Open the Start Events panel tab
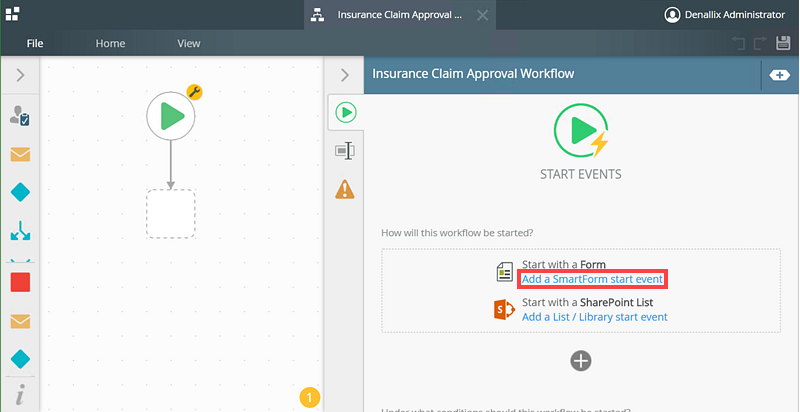This screenshot has height=412, width=800. [x=346, y=112]
